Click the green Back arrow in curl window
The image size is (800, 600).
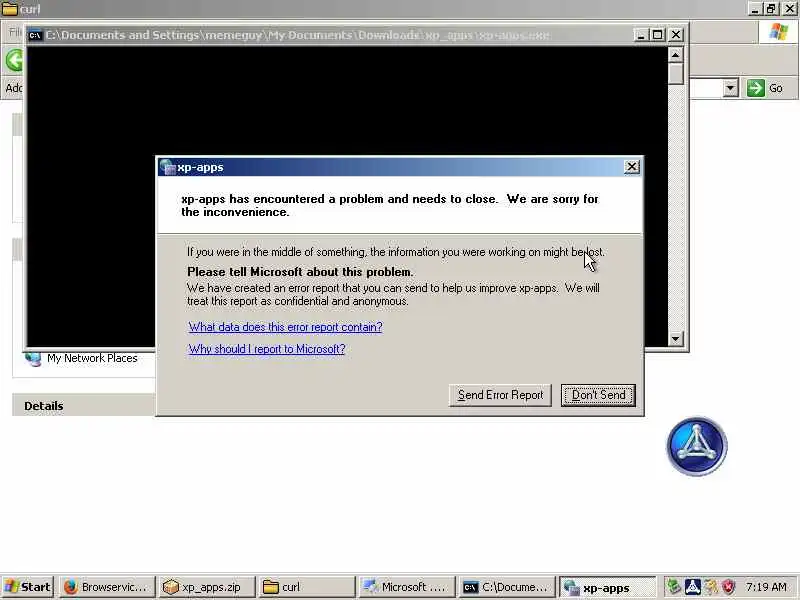[14, 61]
